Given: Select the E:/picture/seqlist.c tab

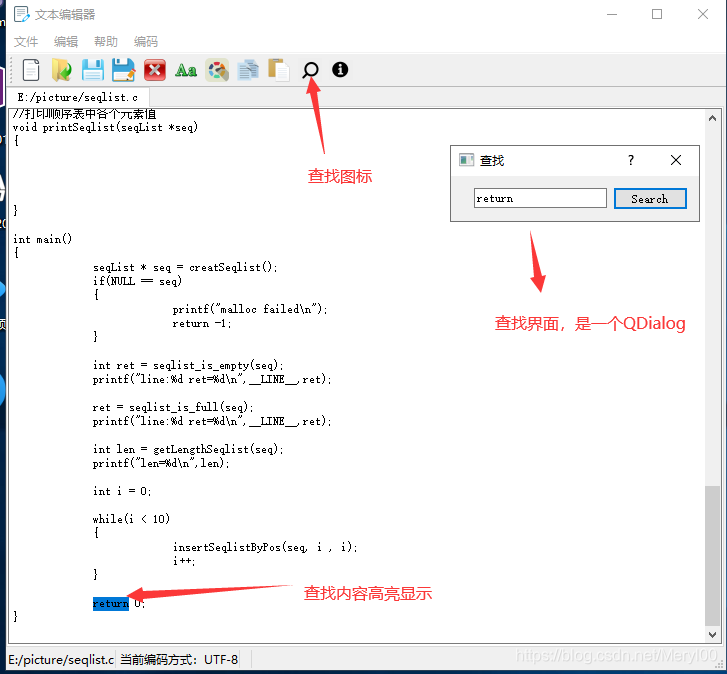Looking at the screenshot, I should tap(77, 97).
